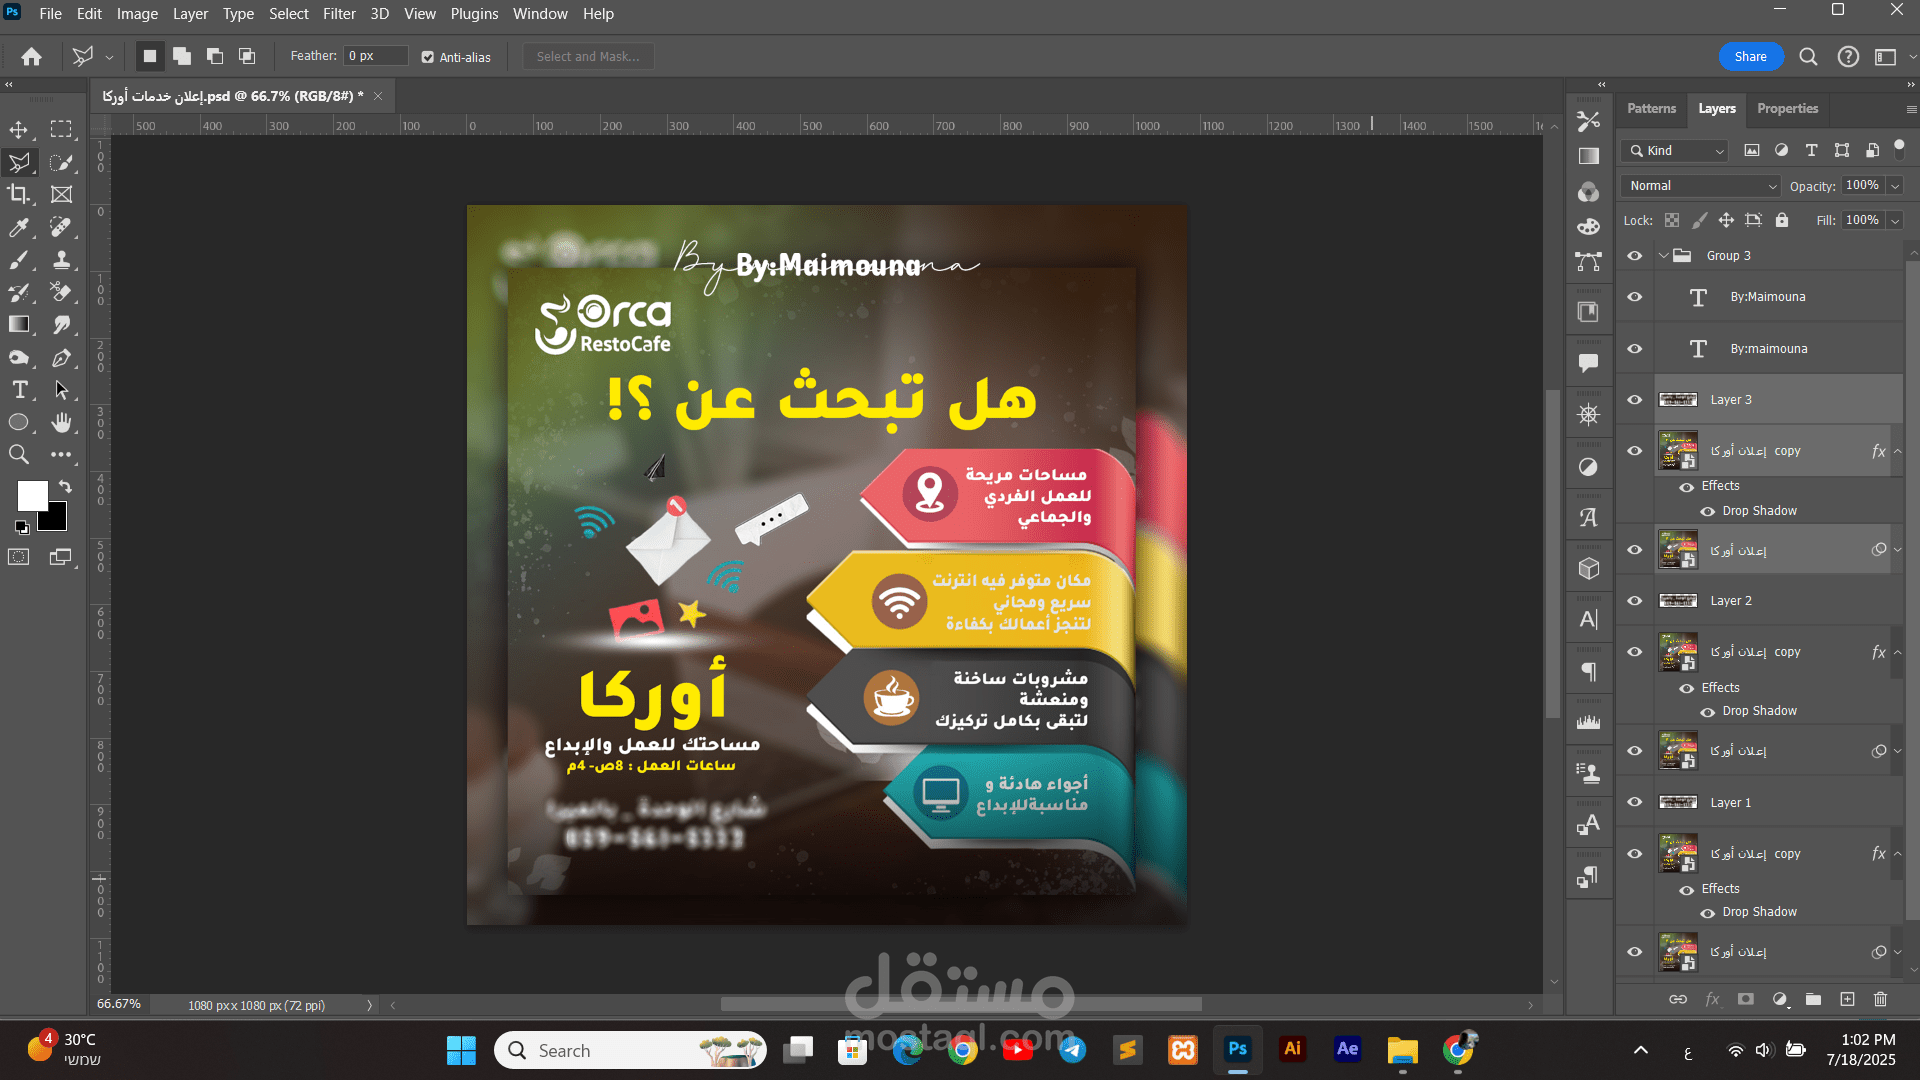Open the Edit Toolbar three-dots menu

click(x=62, y=455)
